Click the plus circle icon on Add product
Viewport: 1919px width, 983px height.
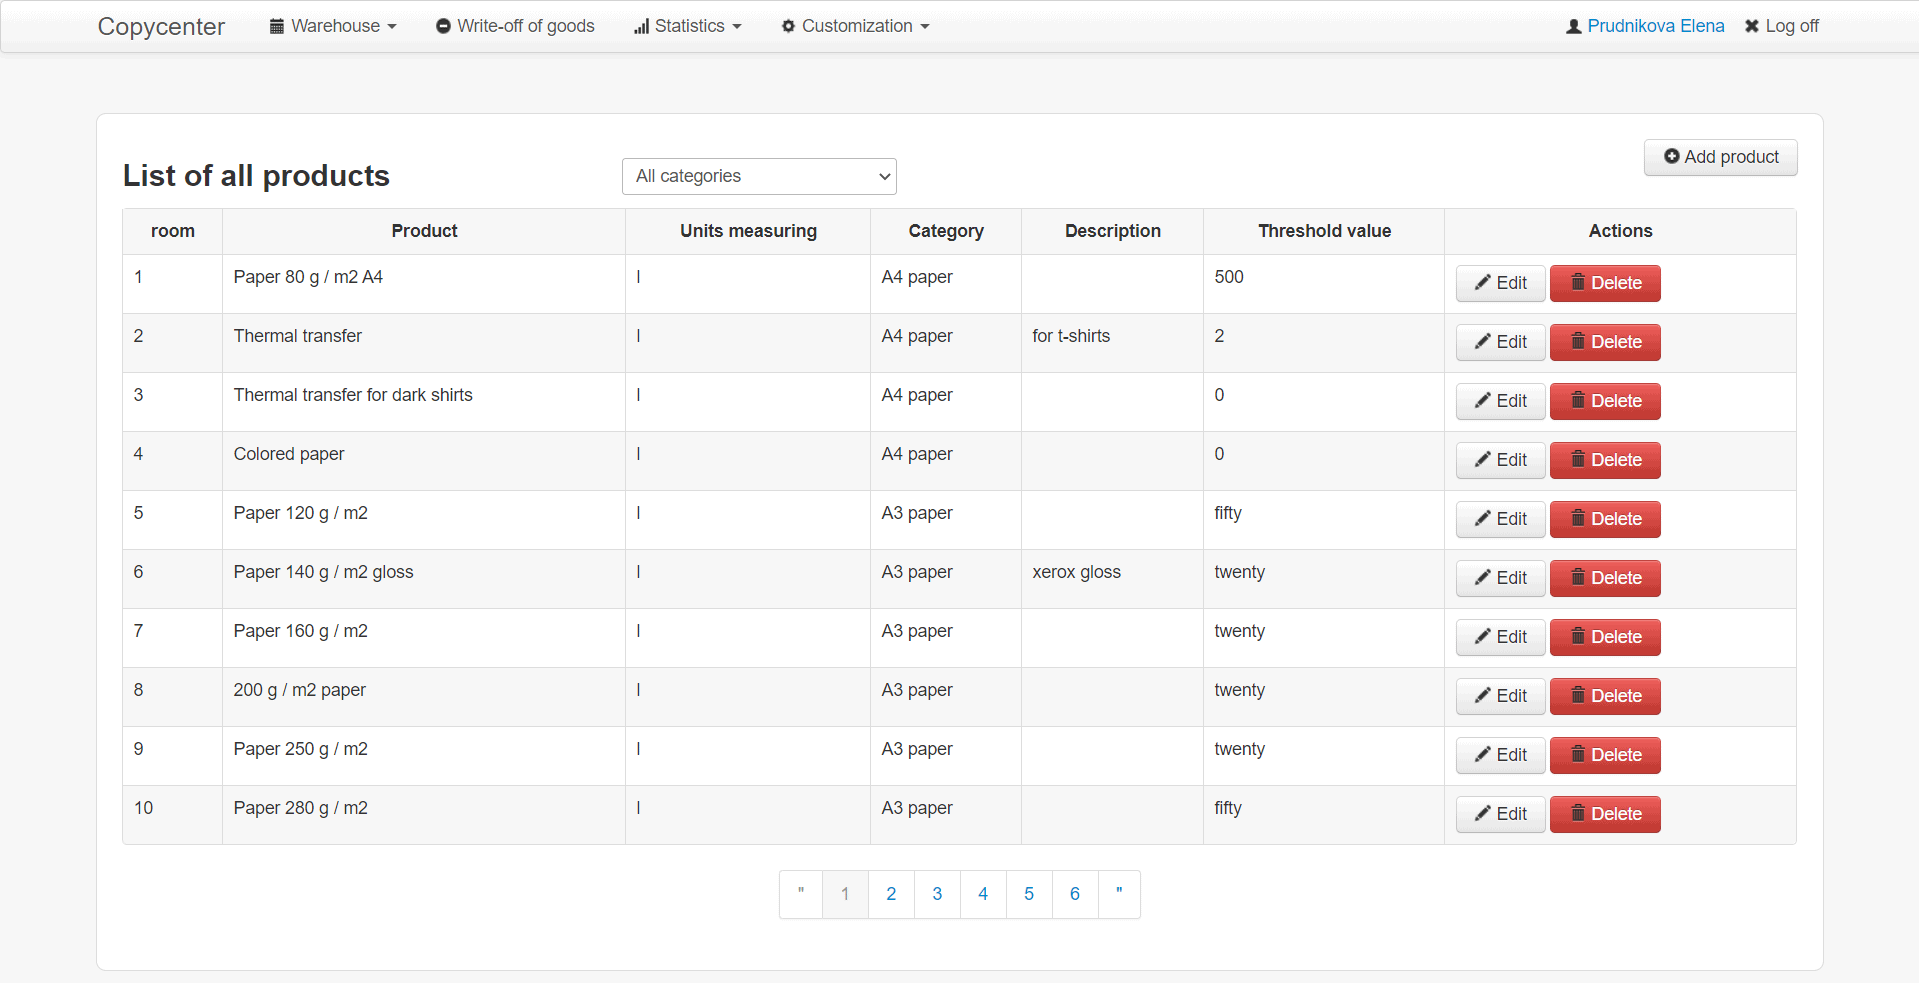point(1672,157)
